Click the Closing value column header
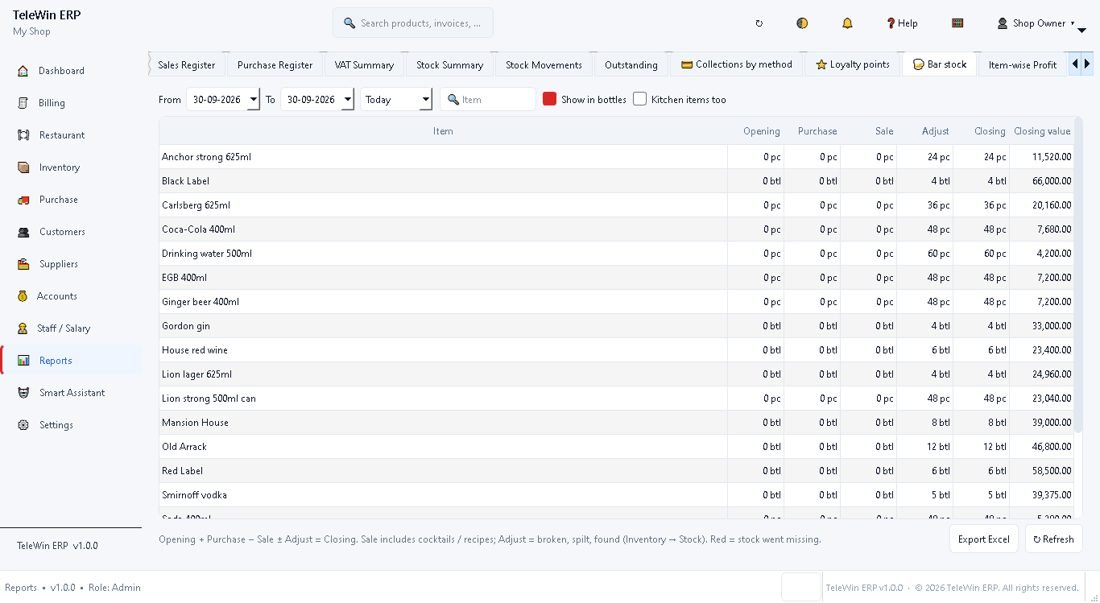The height and width of the screenshot is (603, 1100). pos(1042,131)
